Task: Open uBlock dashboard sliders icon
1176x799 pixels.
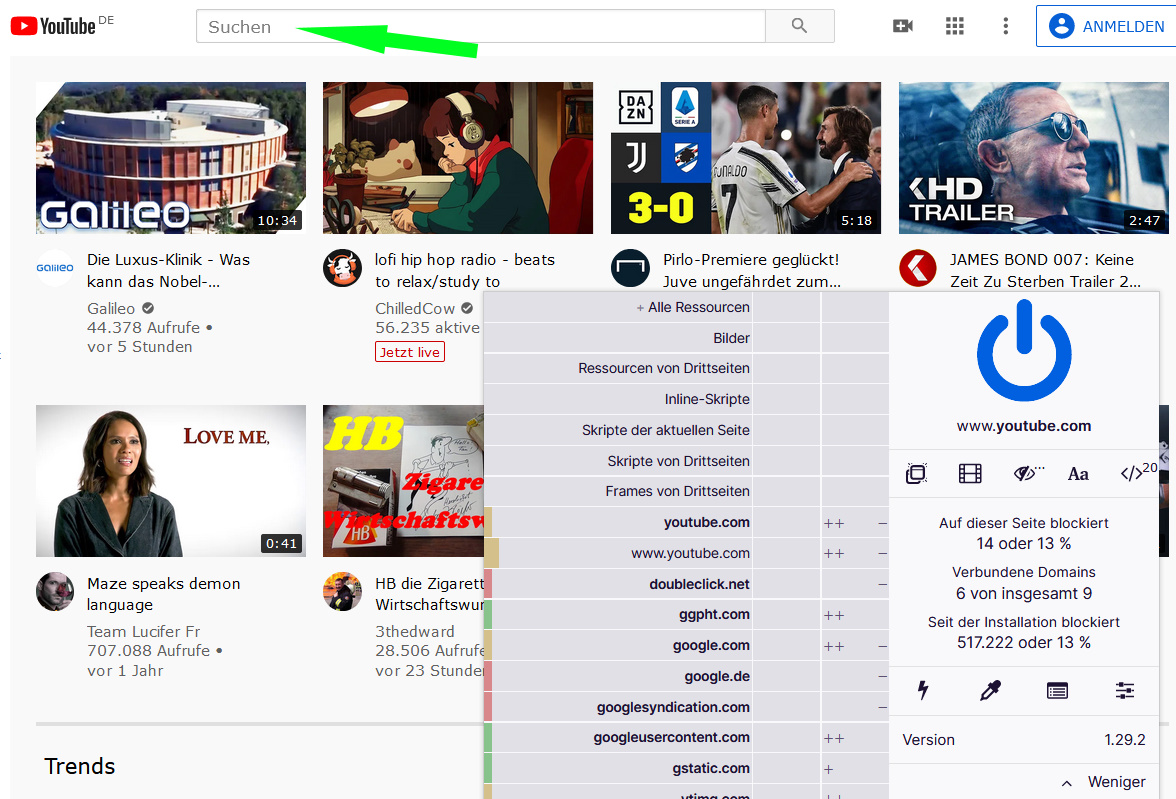Action: (1124, 690)
